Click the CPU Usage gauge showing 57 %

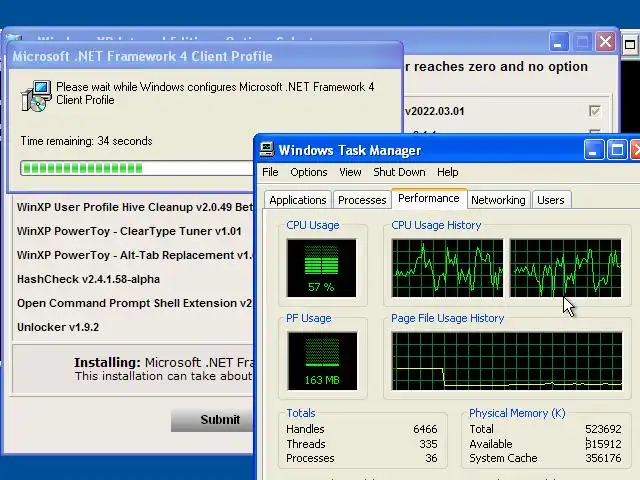point(321,268)
